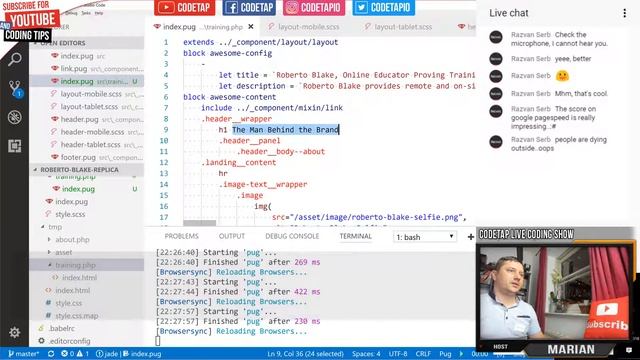The width and height of the screenshot is (640, 360).
Task: Open the Search view in activity bar
Action: pyautogui.click(x=15, y=60)
